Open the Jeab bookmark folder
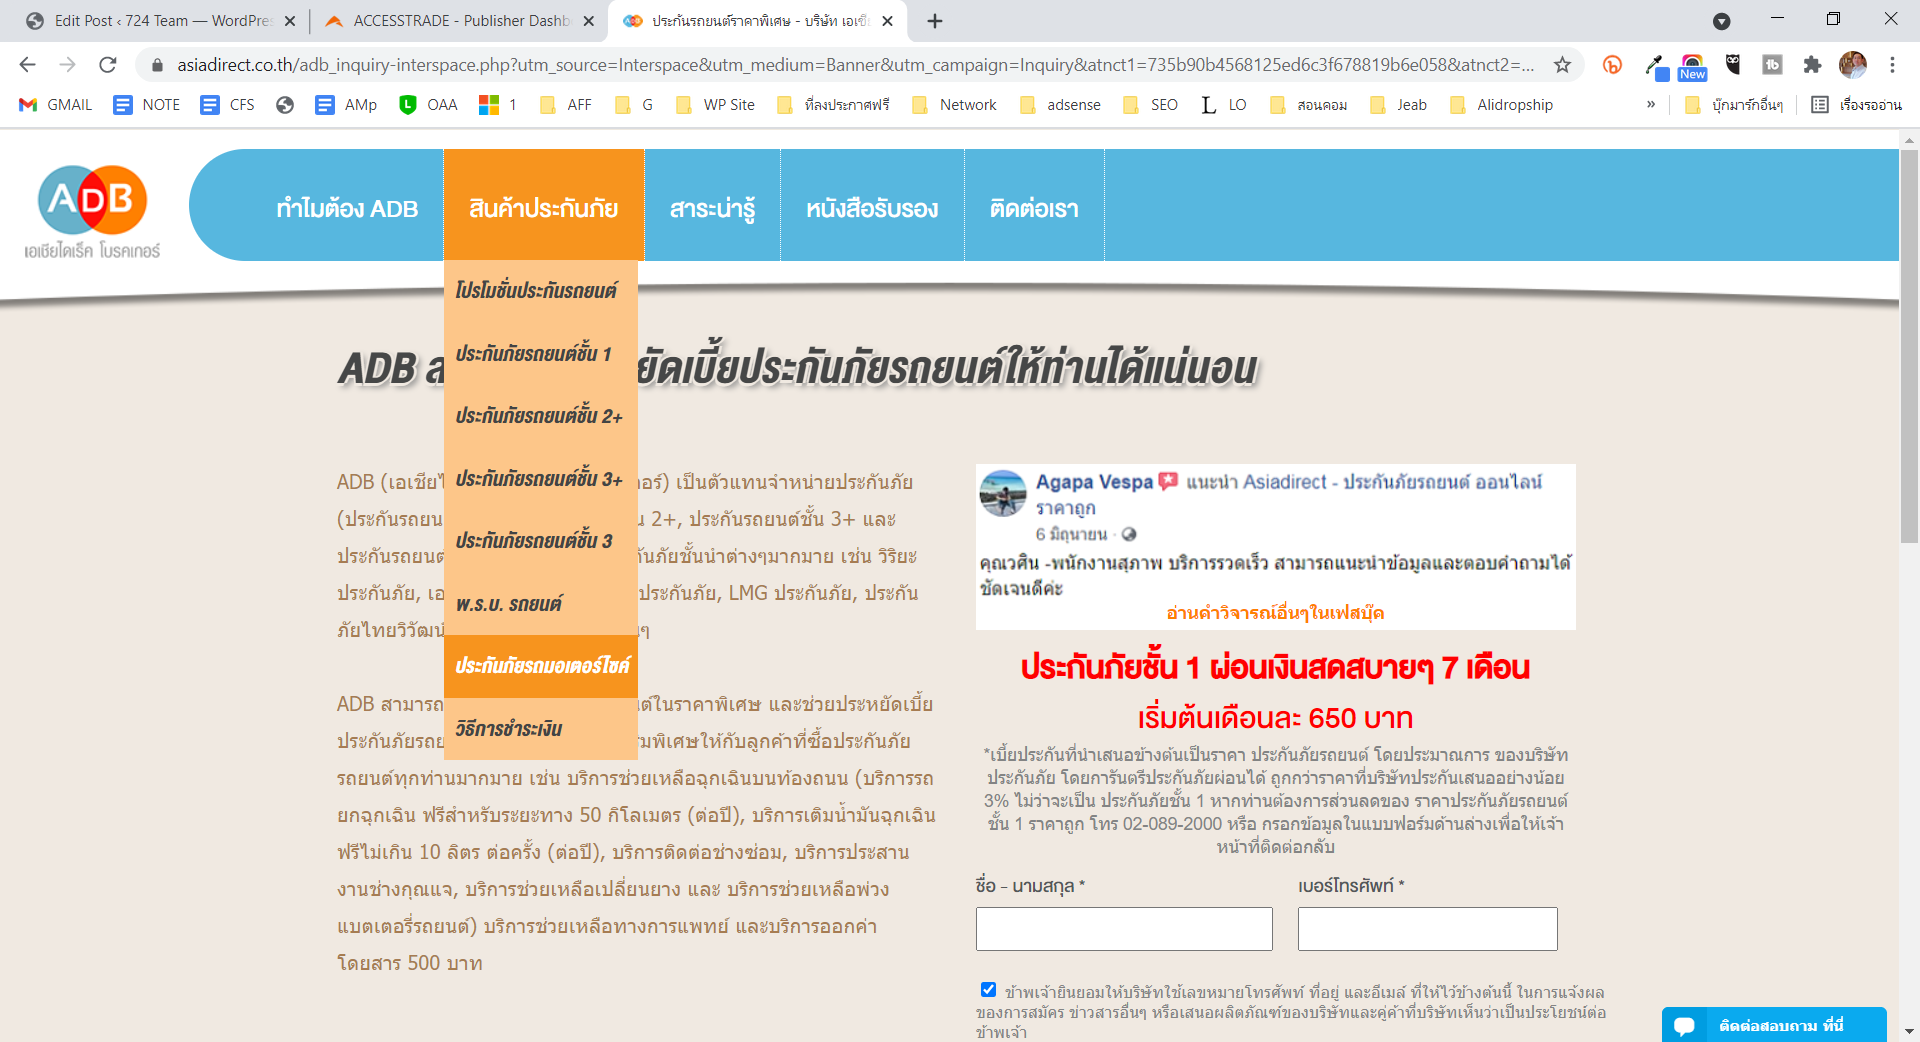This screenshot has width=1920, height=1042. click(x=1399, y=105)
